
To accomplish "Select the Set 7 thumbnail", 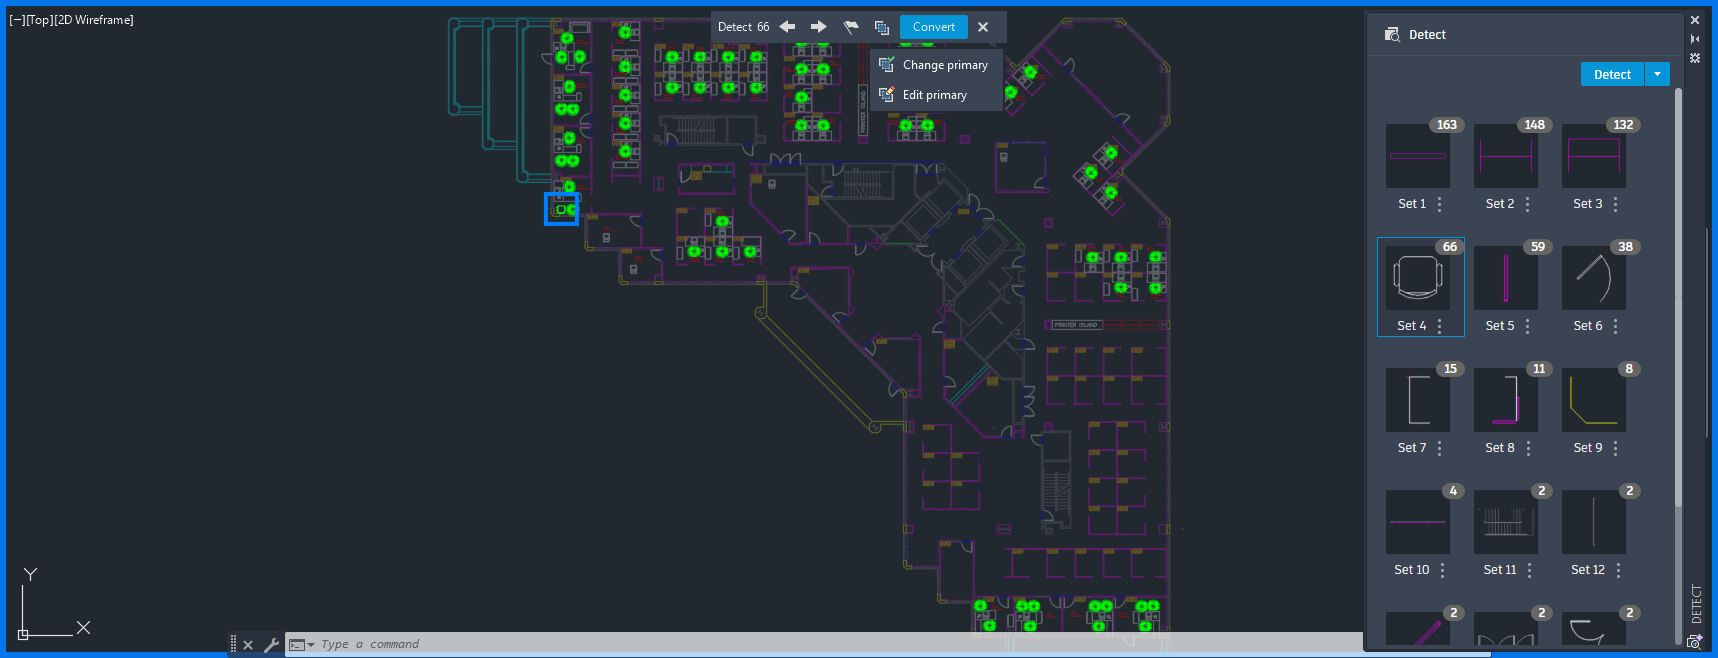I will click(1418, 400).
